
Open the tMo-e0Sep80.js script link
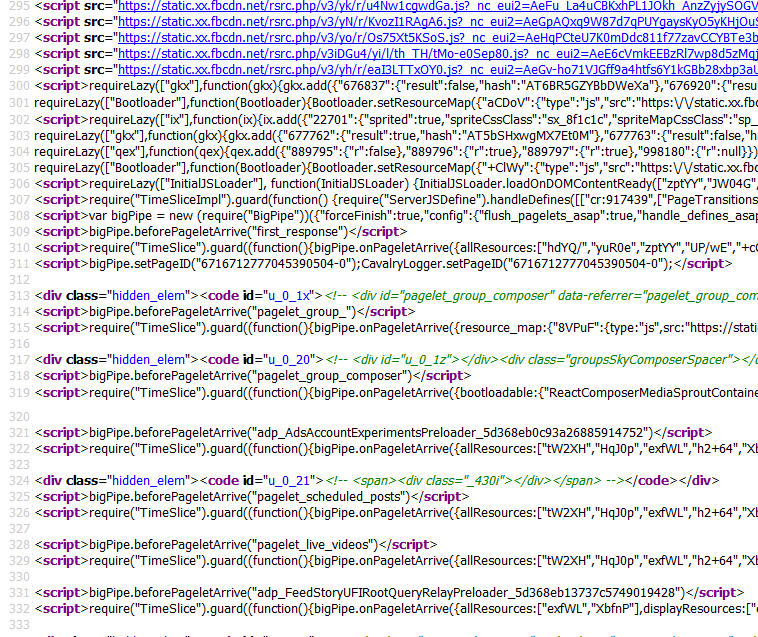437,54
